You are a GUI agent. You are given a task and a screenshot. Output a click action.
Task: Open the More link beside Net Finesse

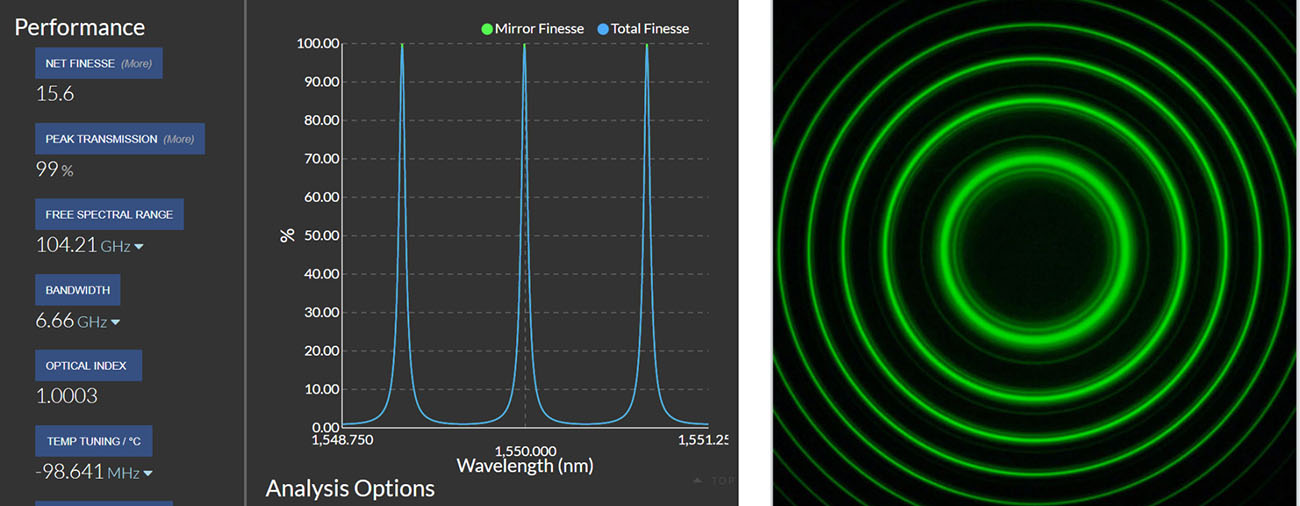(137, 63)
